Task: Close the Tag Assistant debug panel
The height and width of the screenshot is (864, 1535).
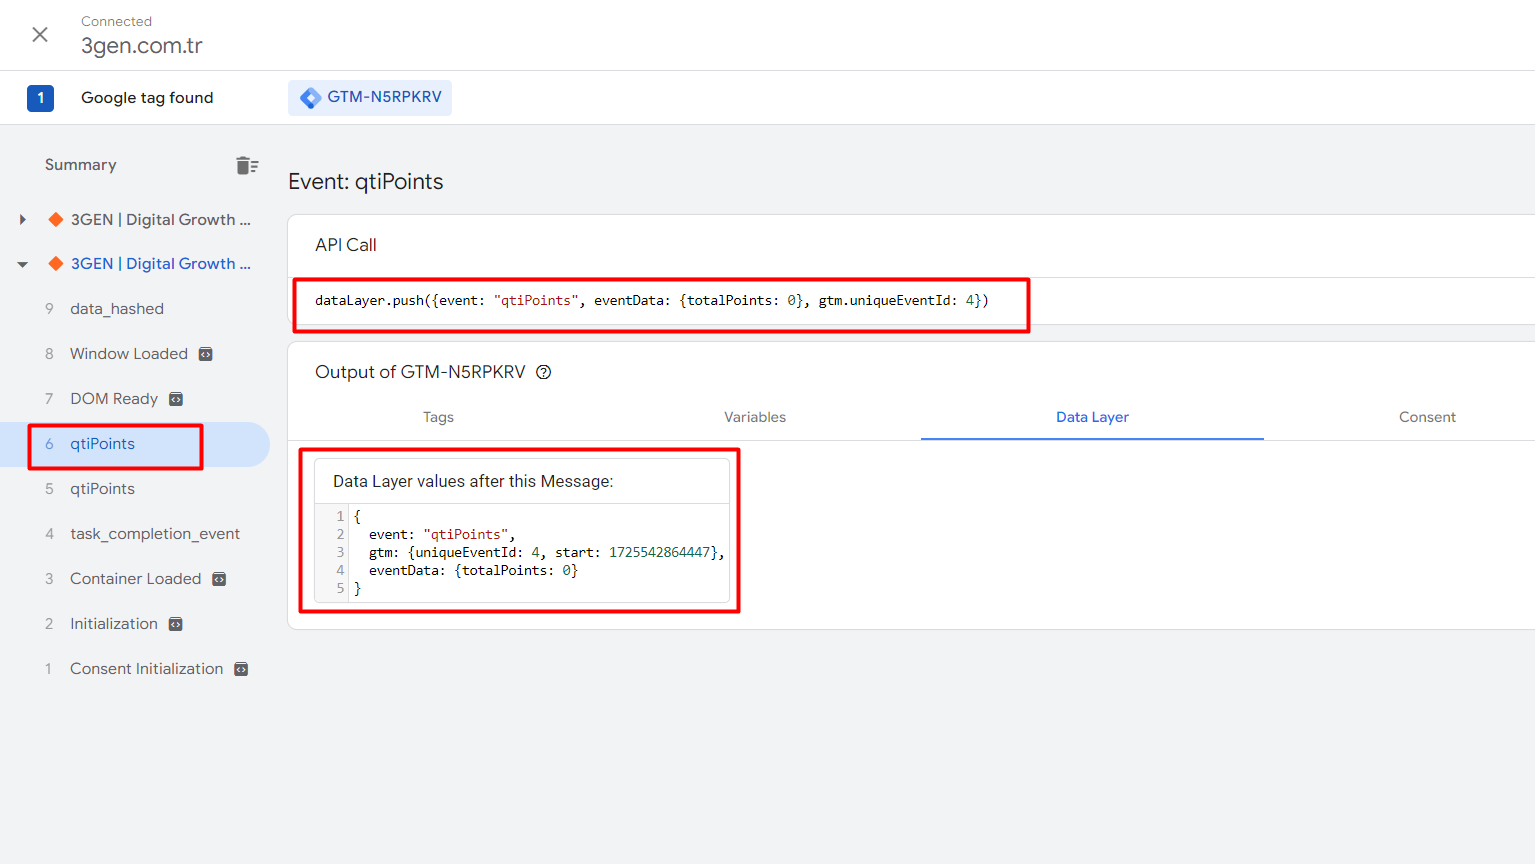Action: pos(40,35)
